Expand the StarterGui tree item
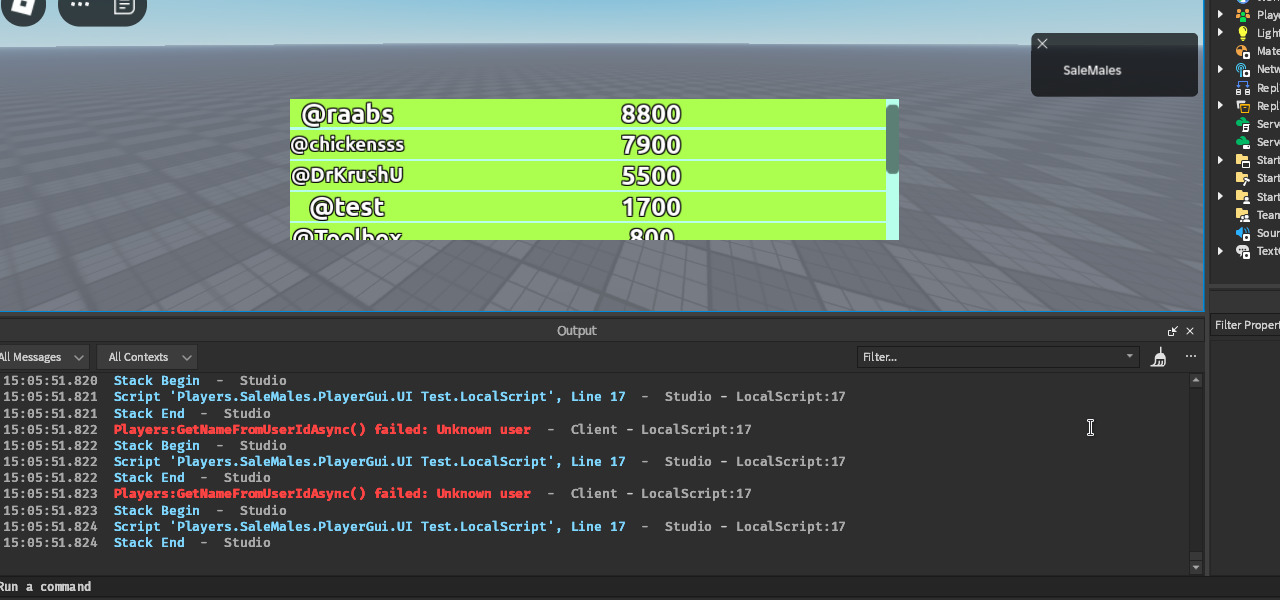Screen dimensions: 1280x600 (1220, 160)
